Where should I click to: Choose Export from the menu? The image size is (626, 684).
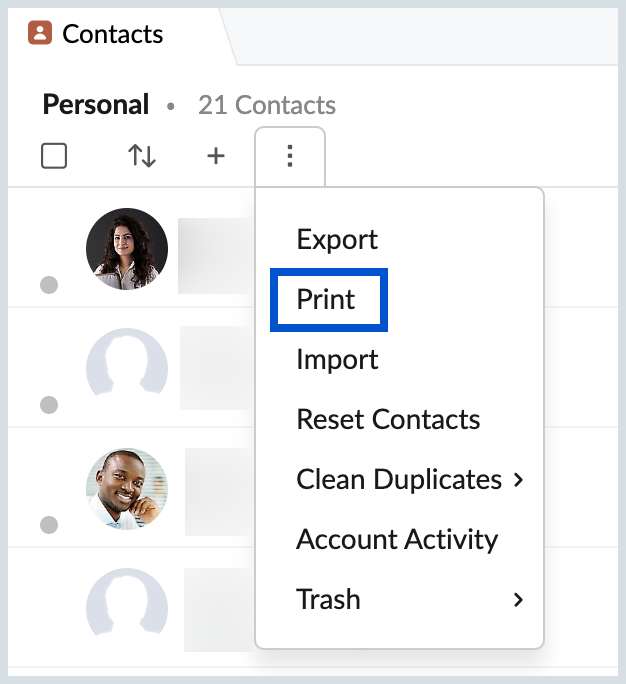337,239
